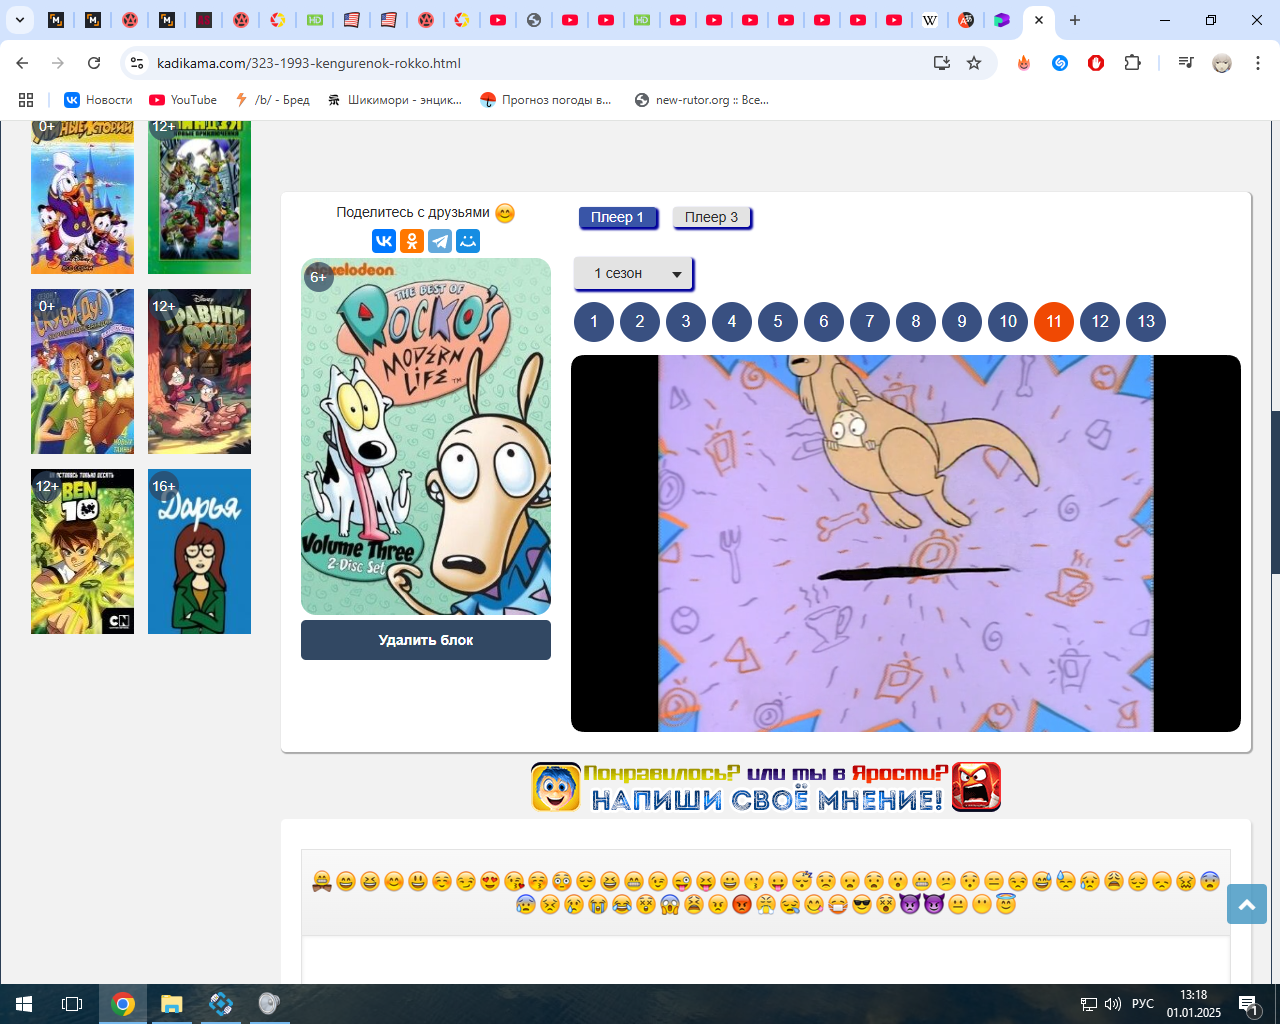Select episode 7

point(870,321)
